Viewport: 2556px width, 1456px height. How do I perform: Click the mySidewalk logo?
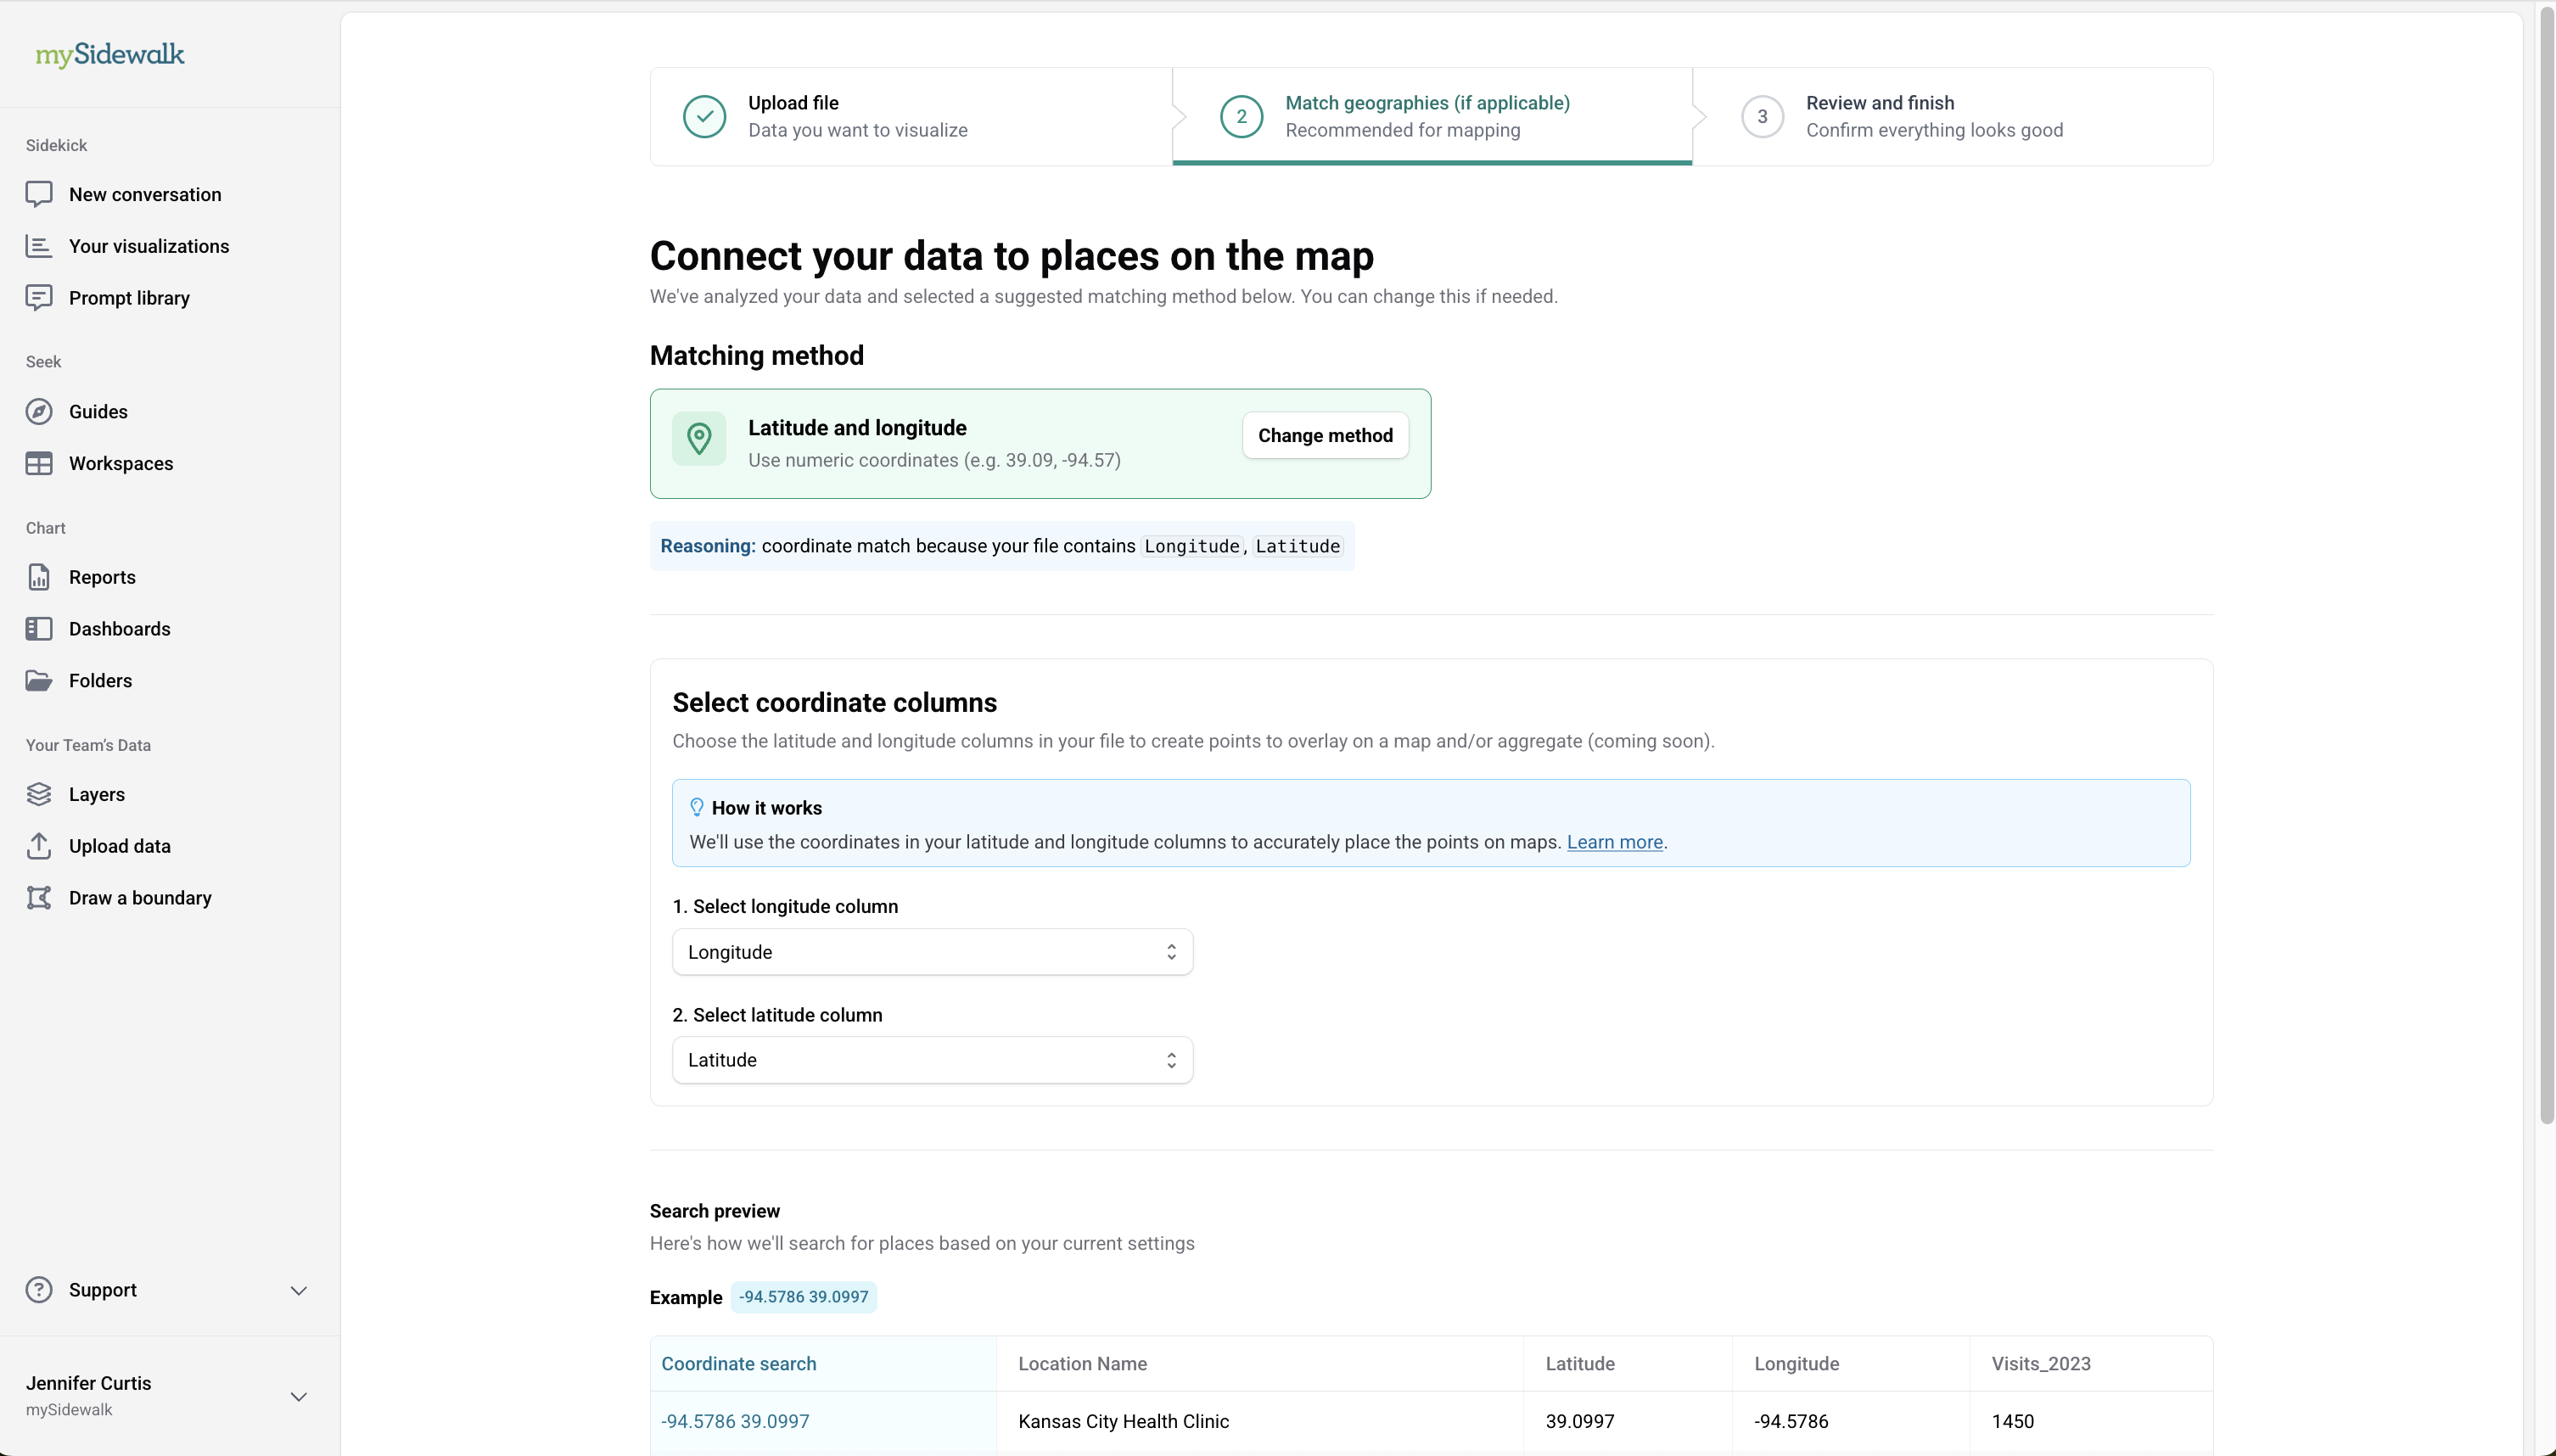(110, 55)
